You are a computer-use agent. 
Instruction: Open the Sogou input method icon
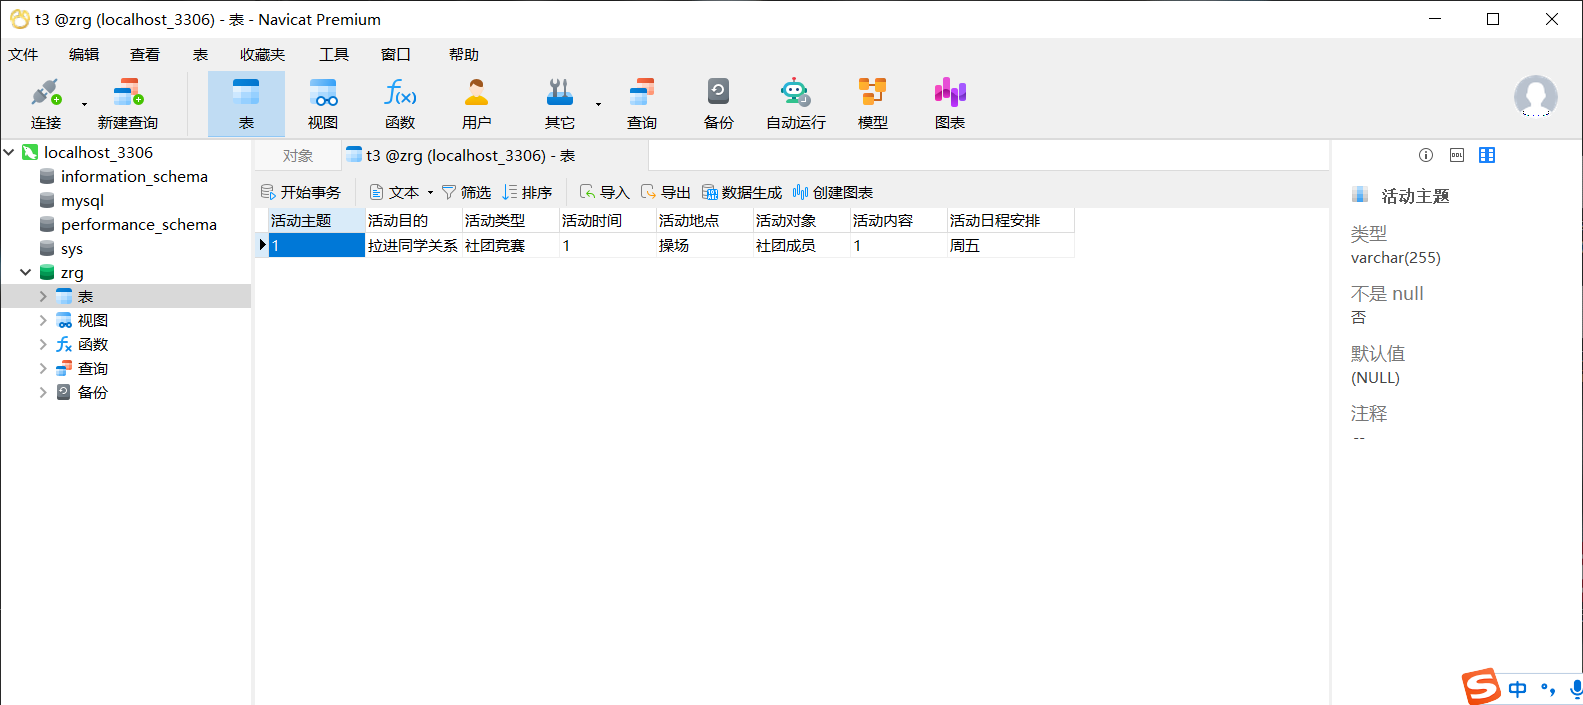coord(1481,687)
